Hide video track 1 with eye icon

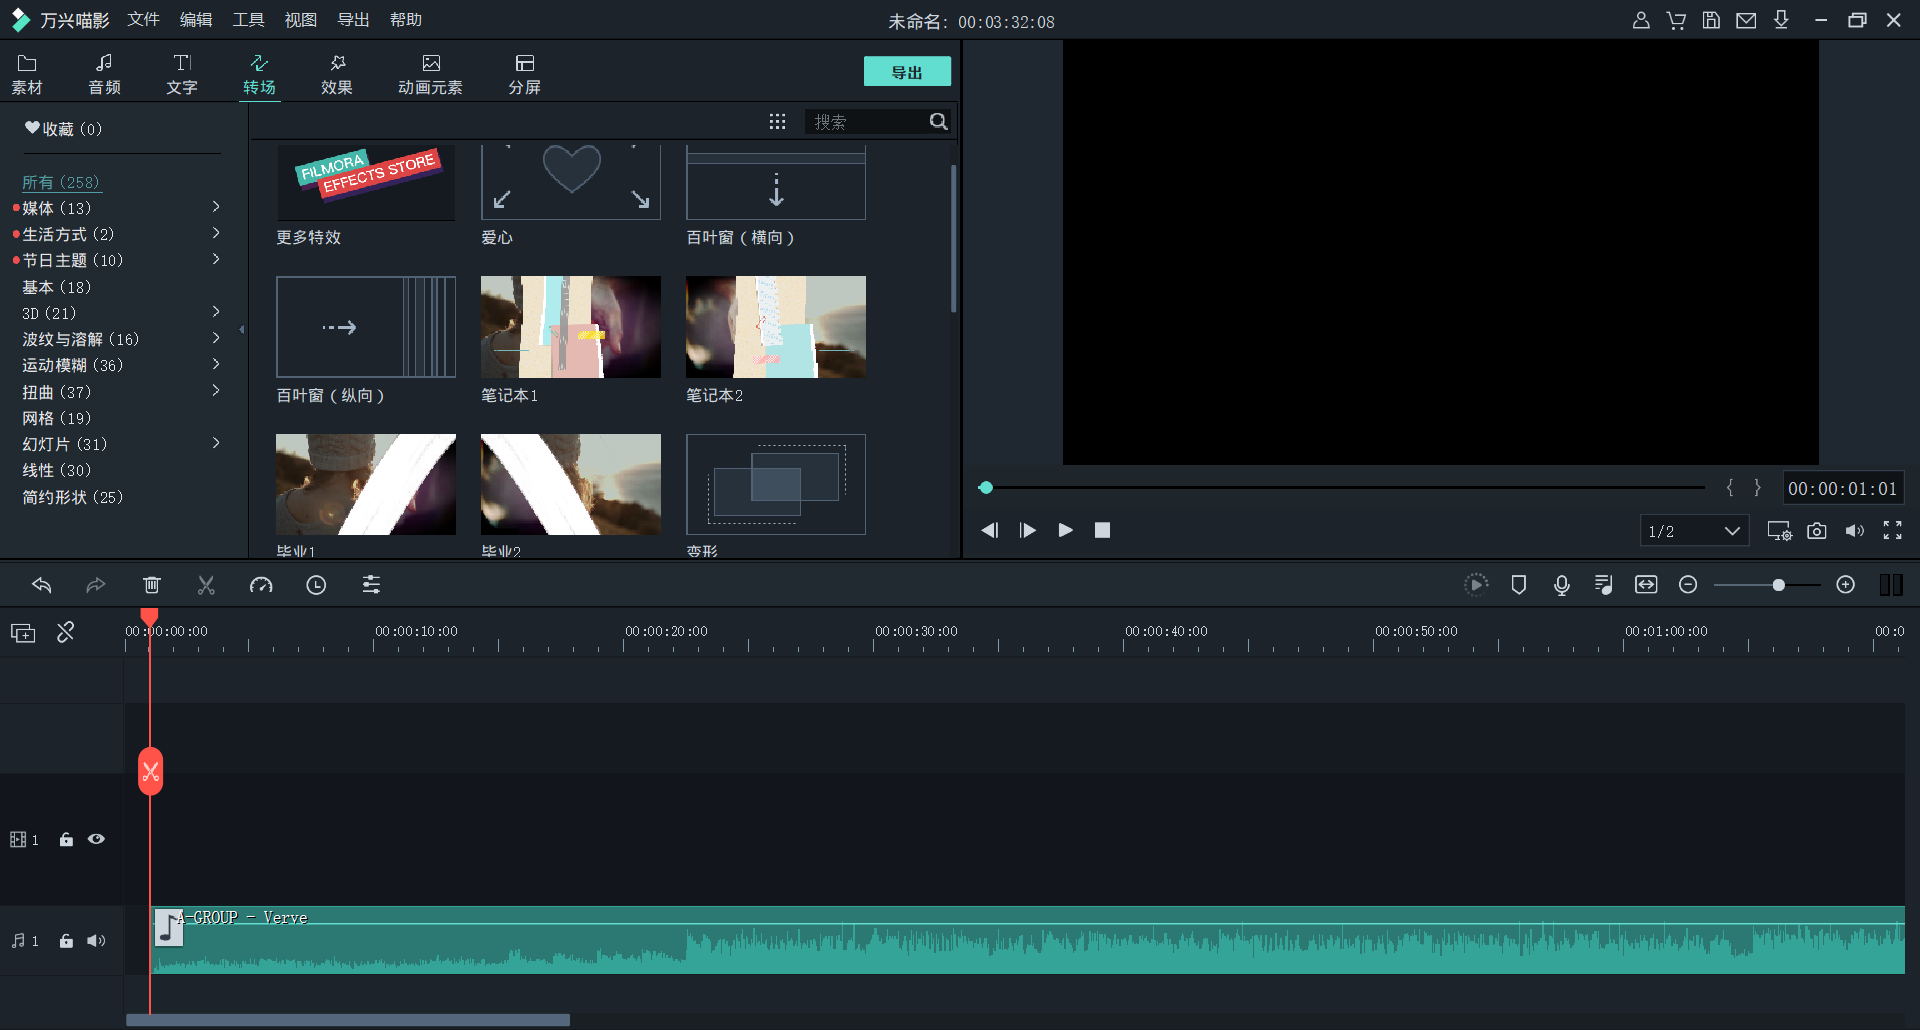click(x=97, y=839)
